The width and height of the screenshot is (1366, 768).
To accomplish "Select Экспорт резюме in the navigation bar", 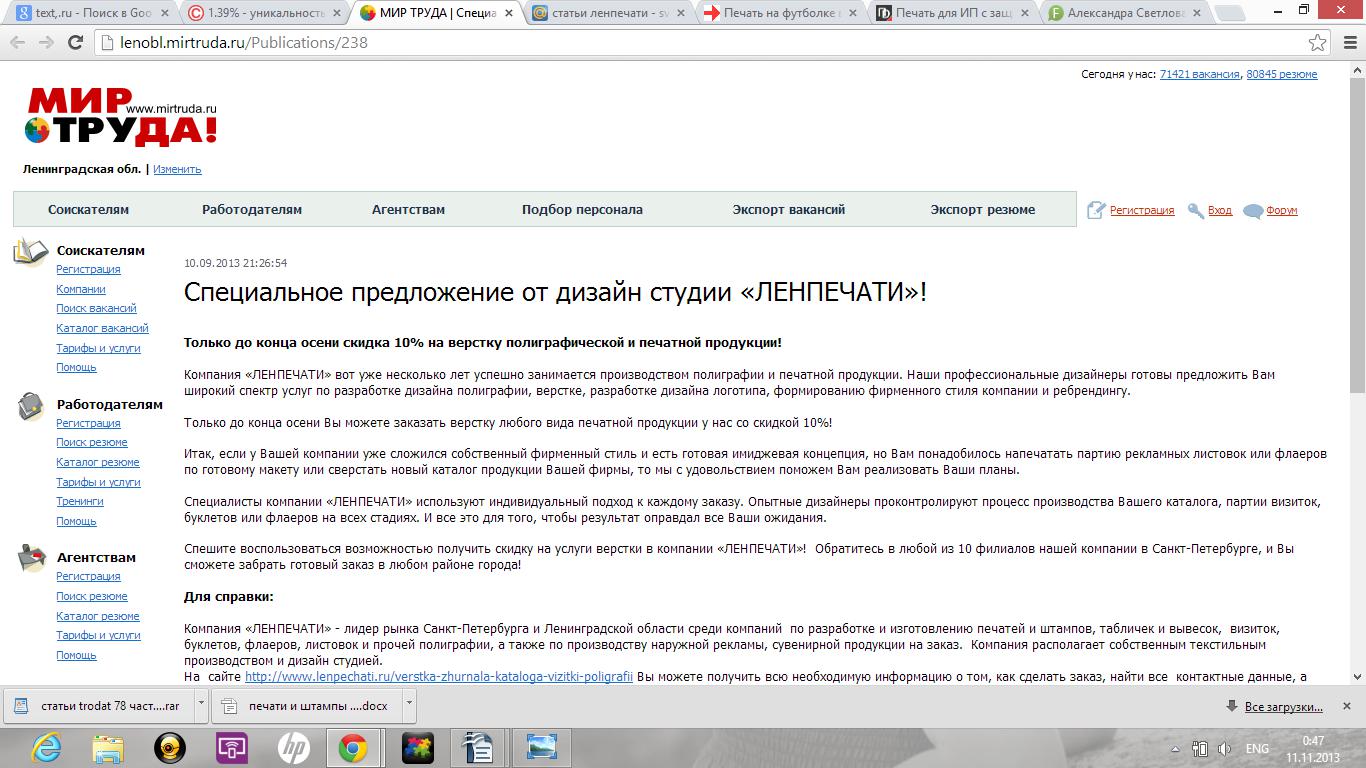I will (x=983, y=210).
